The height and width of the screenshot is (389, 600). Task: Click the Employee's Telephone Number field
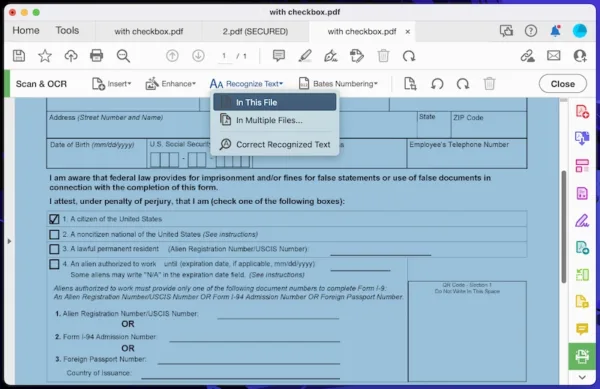pyautogui.click(x=467, y=153)
